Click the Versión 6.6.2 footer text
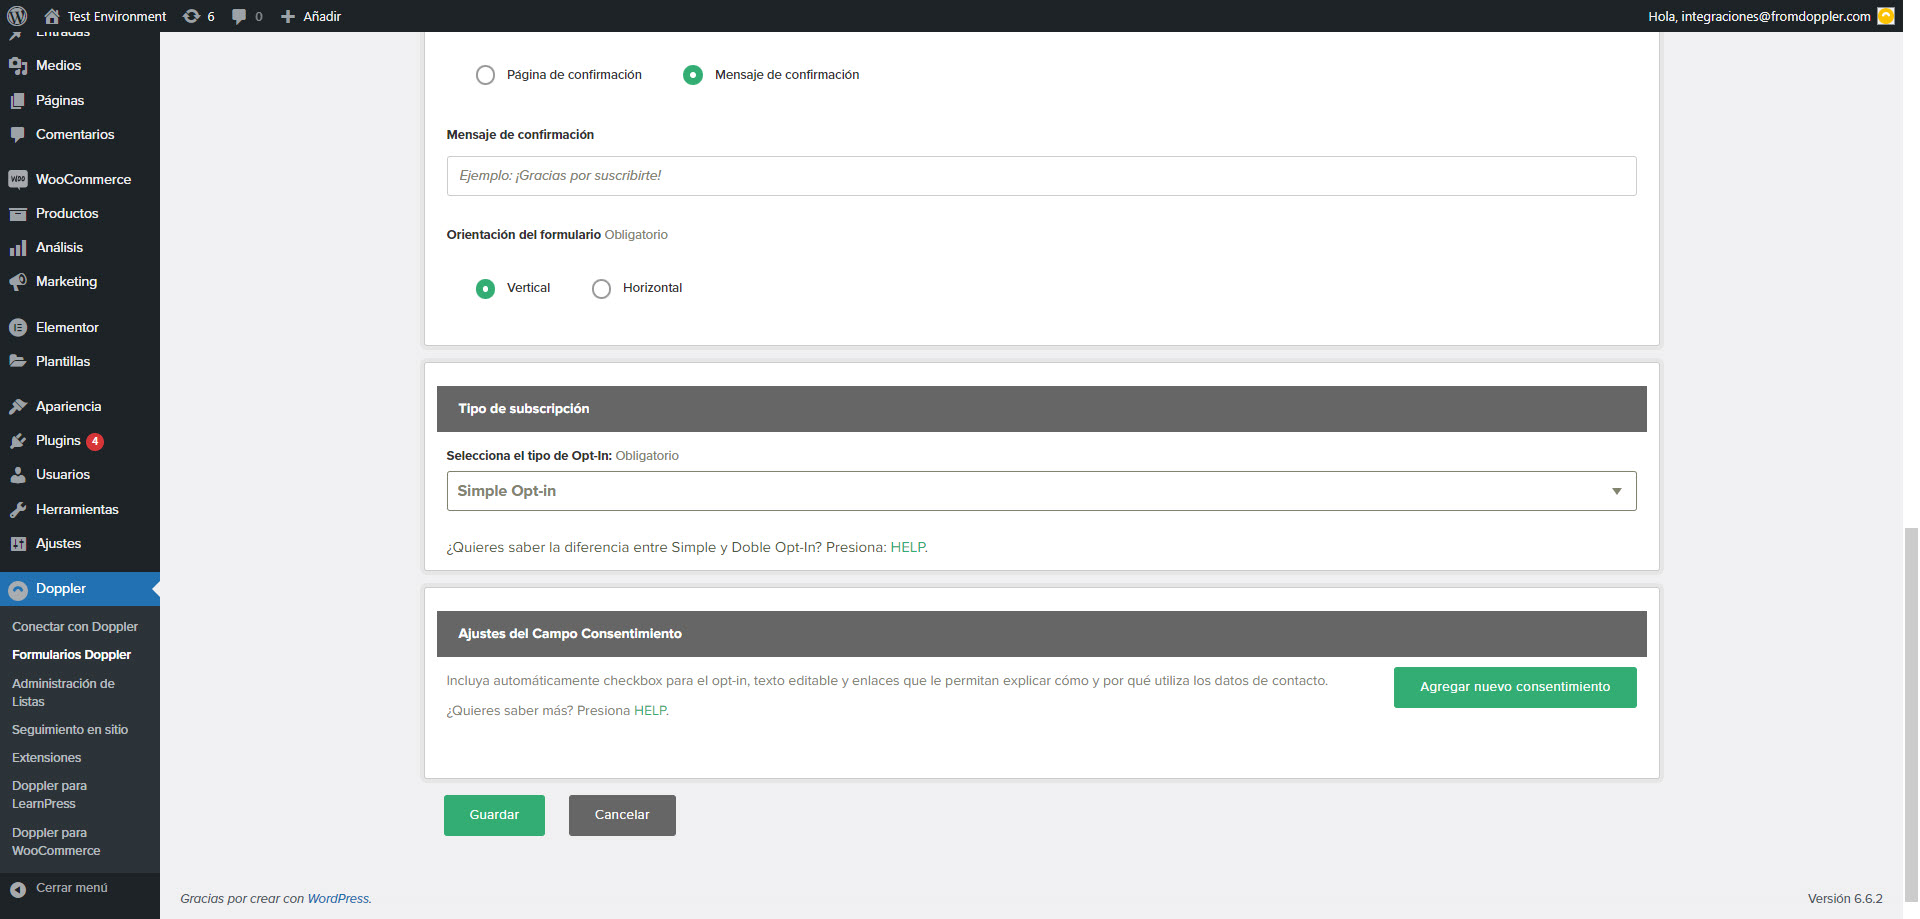The width and height of the screenshot is (1920, 919). tap(1845, 899)
